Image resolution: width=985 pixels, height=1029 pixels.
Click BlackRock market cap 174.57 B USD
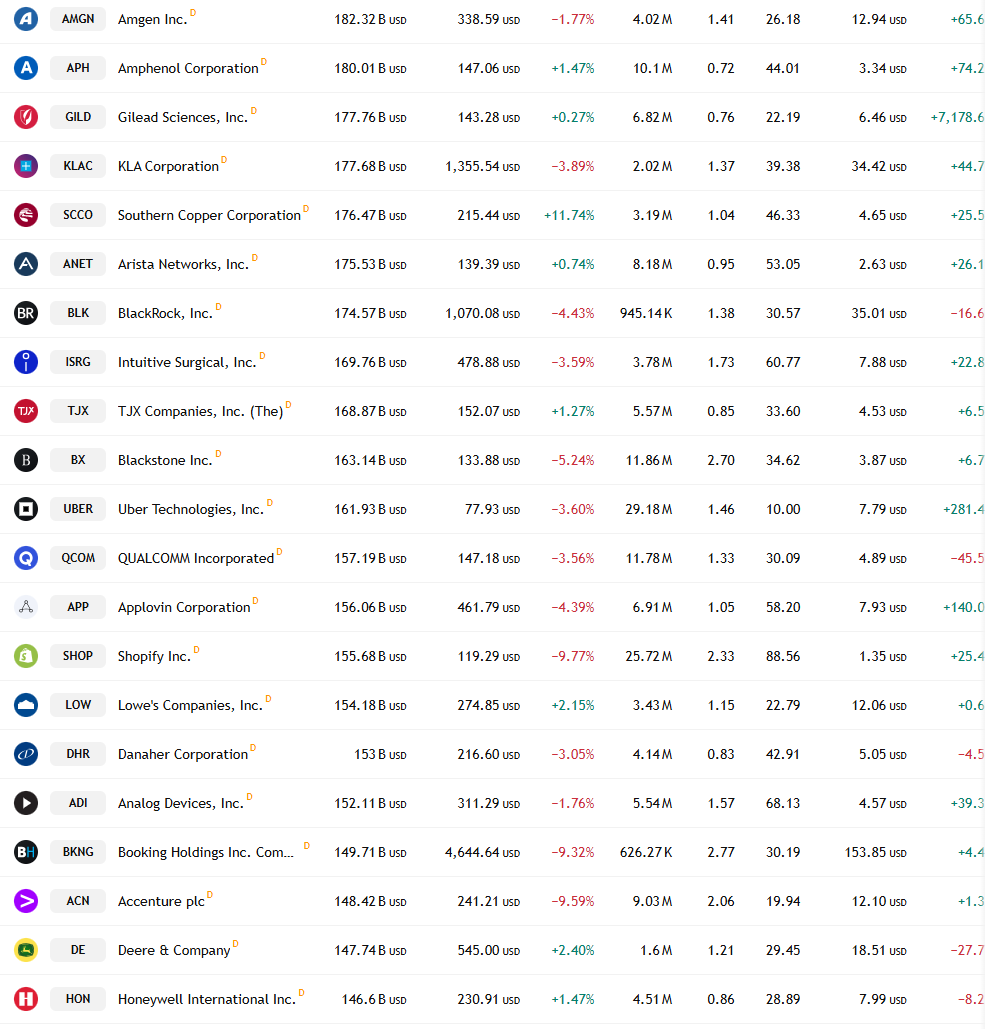tap(370, 314)
